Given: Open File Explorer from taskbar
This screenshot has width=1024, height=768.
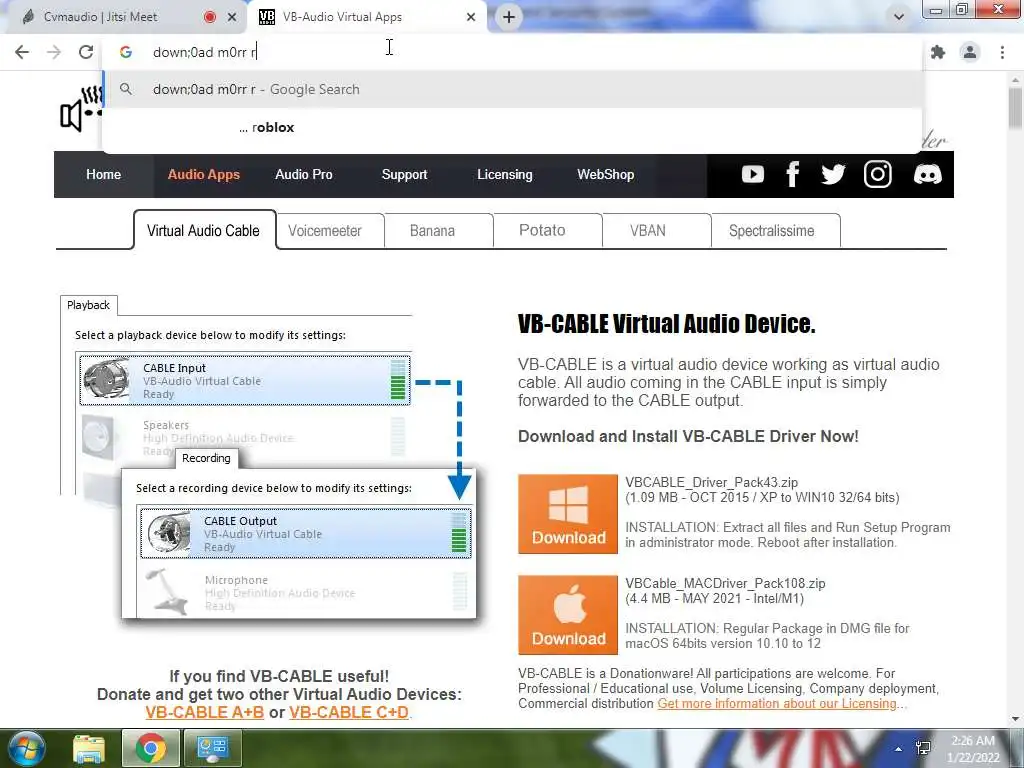Looking at the screenshot, I should 89,748.
